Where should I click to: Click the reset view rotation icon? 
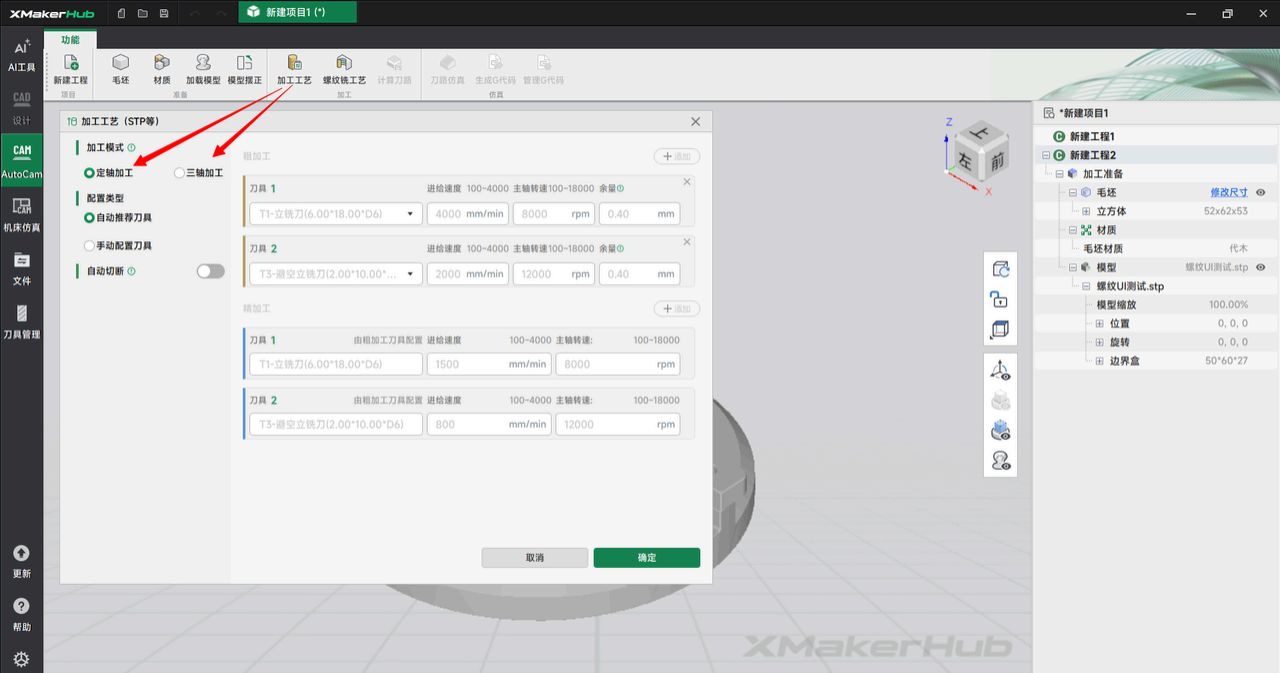coord(1000,268)
